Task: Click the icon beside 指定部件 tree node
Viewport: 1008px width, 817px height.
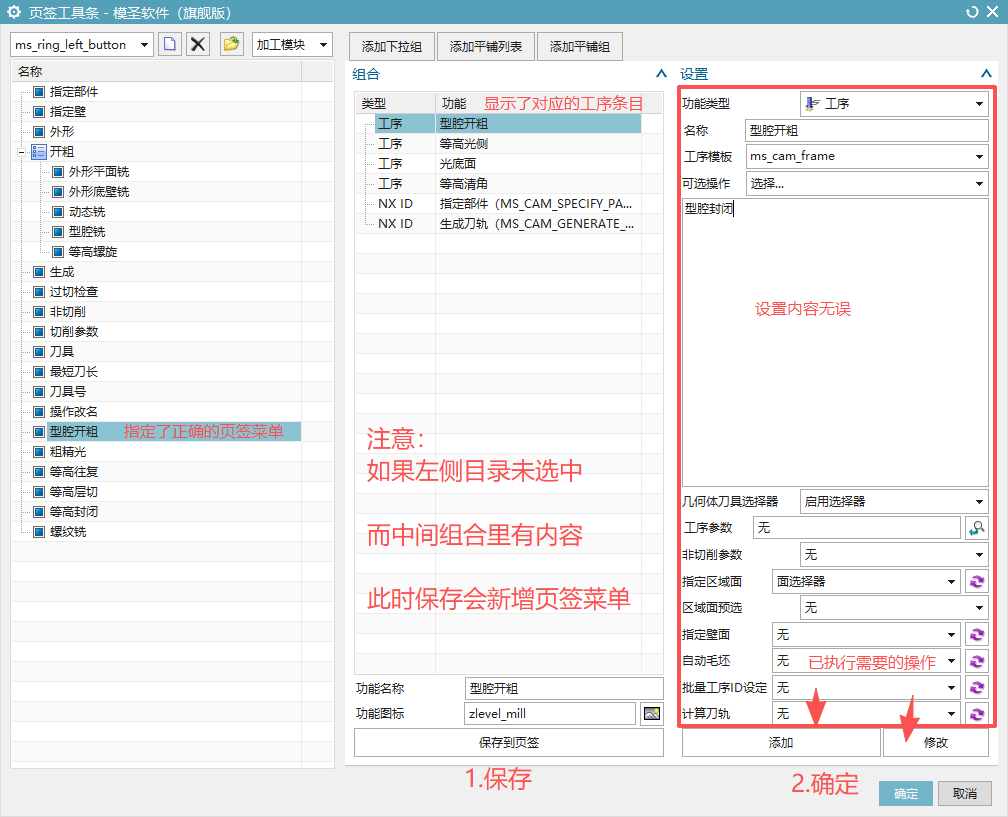Action: [39, 92]
